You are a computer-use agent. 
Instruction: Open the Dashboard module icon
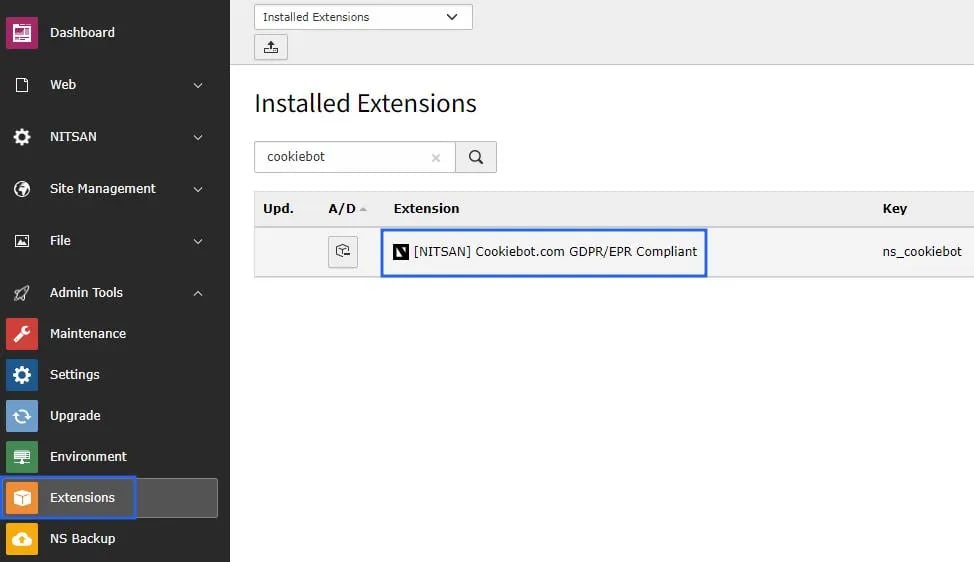click(22, 32)
